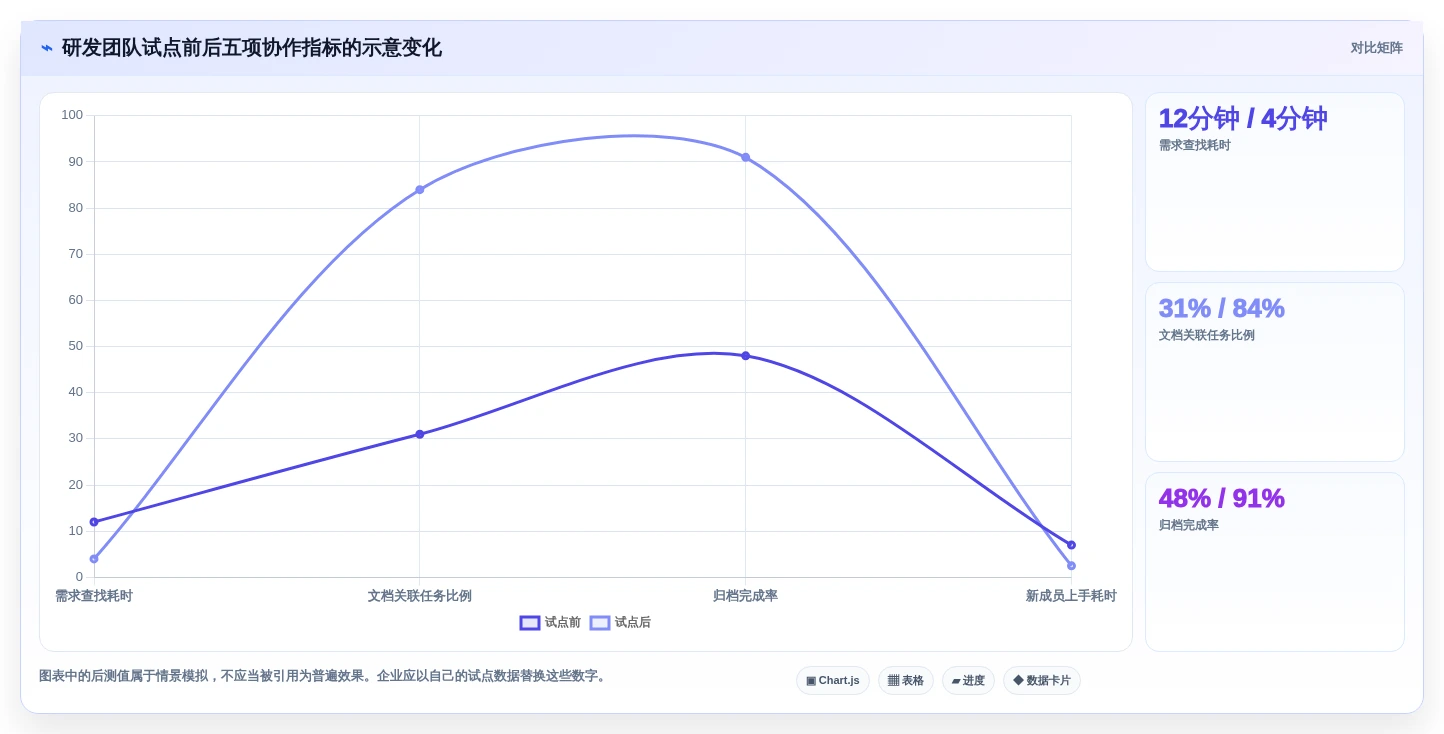Click the 试点后 legend color box
This screenshot has width=1444, height=734.
600,623
